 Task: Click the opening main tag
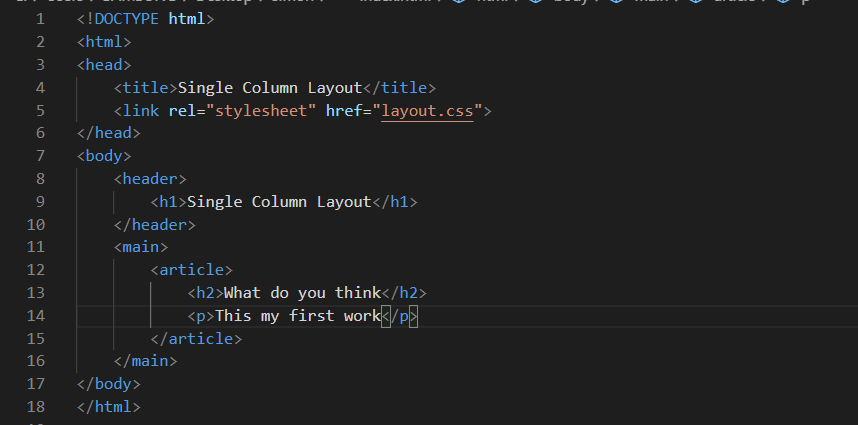coord(141,247)
